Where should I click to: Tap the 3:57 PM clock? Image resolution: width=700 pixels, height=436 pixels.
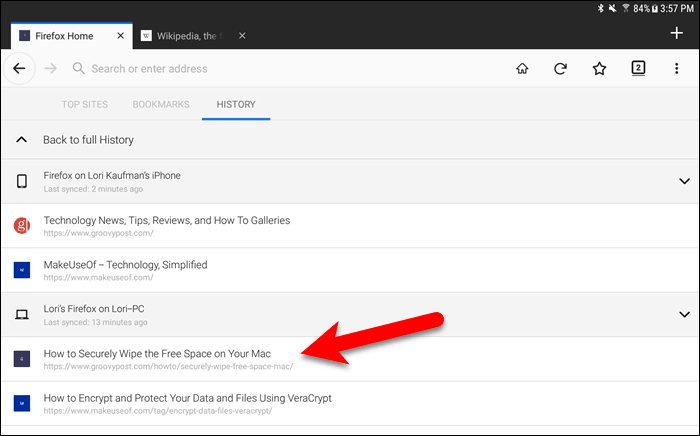point(677,8)
